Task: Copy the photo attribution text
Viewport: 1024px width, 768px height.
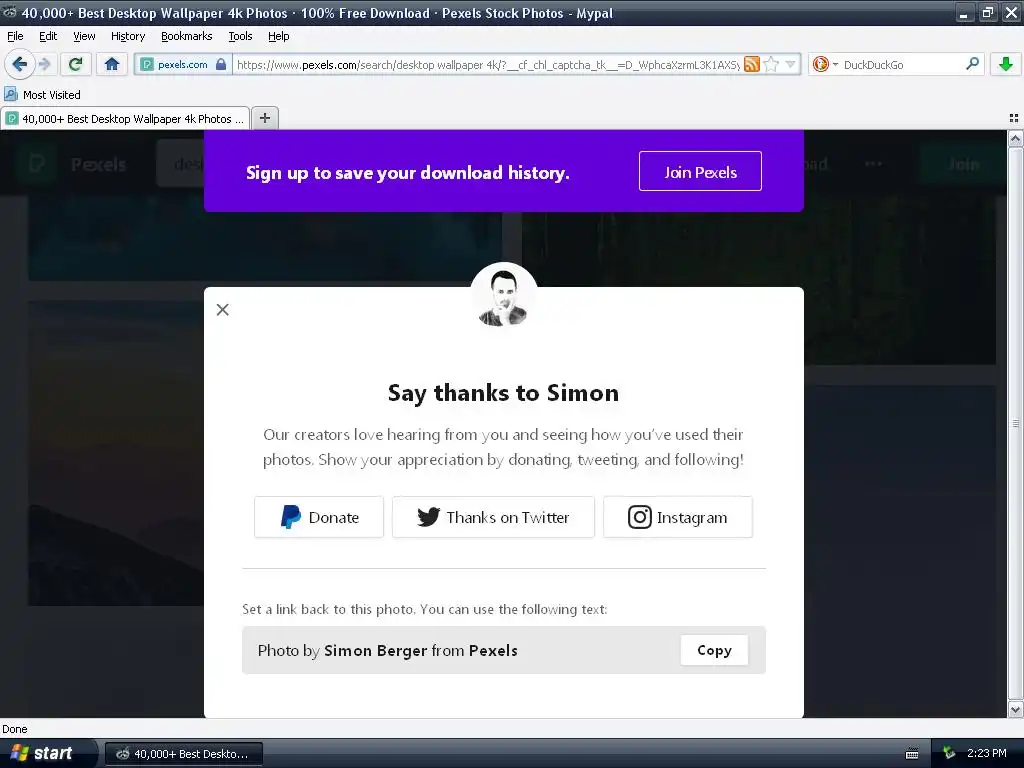Action: 714,650
